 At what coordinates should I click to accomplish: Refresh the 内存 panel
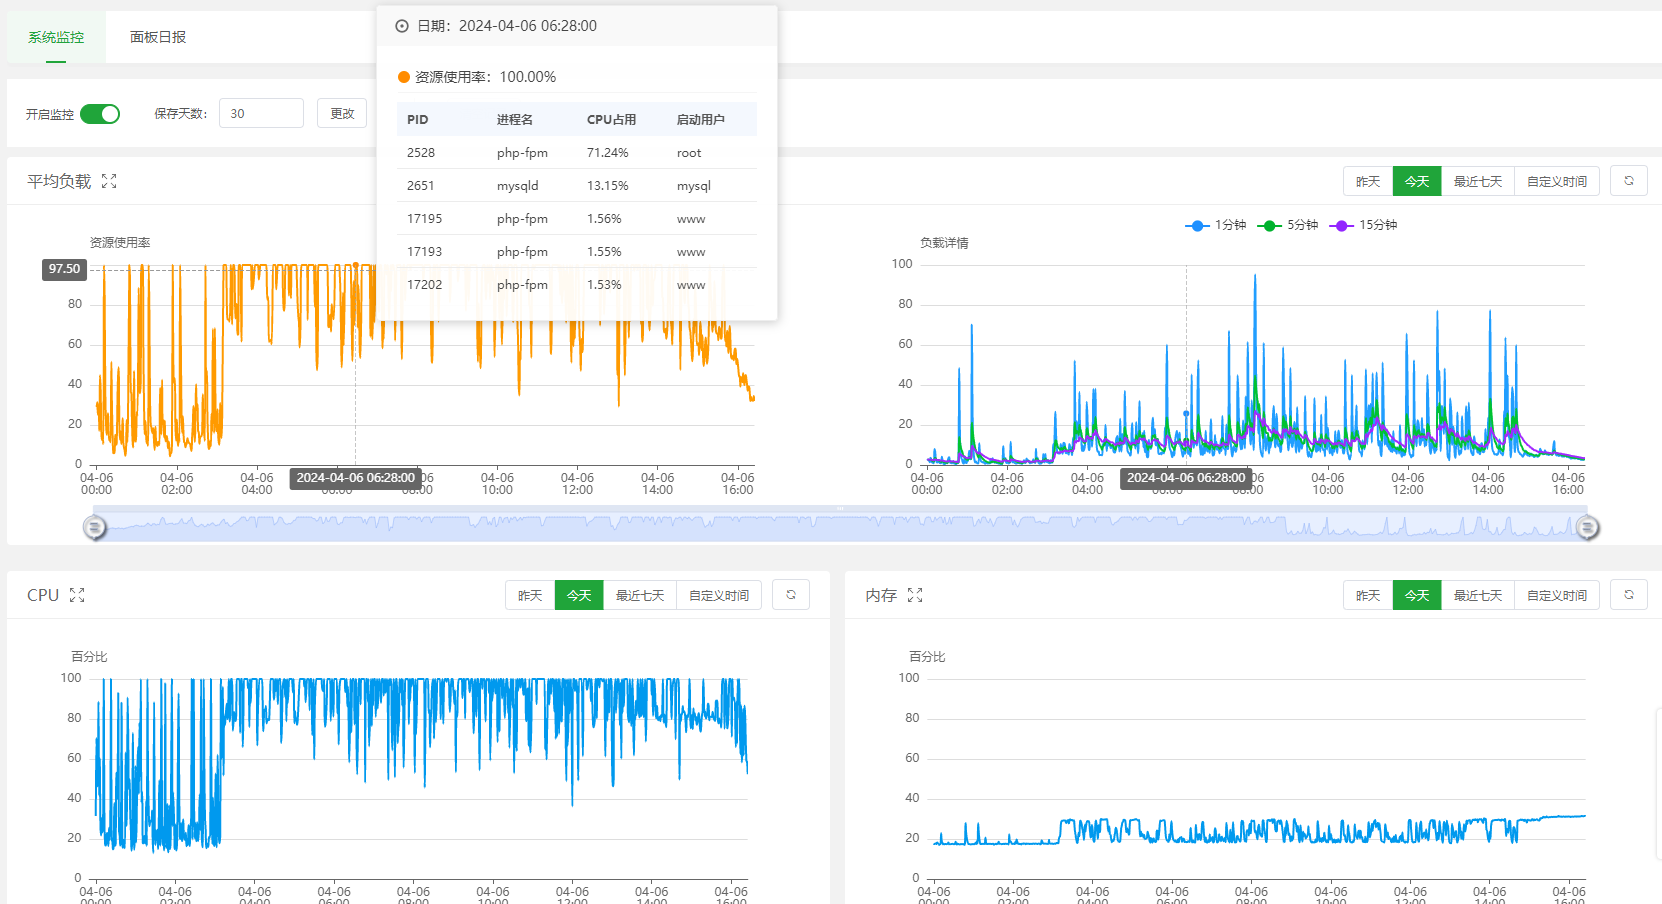click(1629, 595)
